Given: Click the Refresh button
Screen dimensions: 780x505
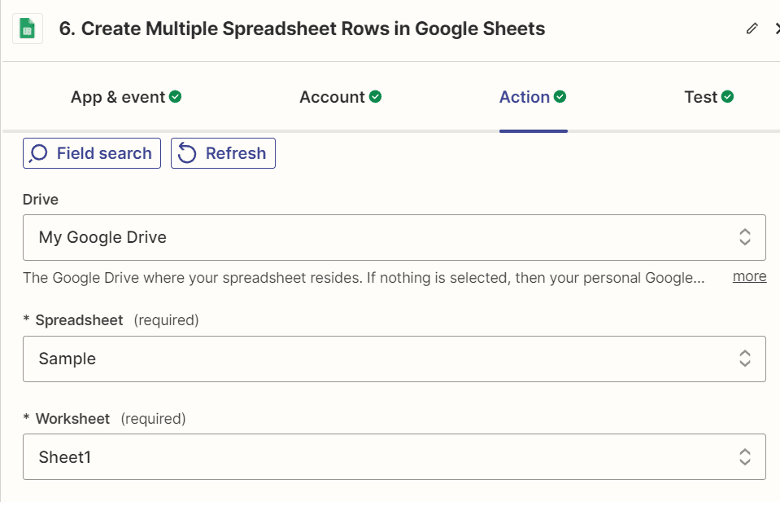Looking at the screenshot, I should (x=223, y=153).
